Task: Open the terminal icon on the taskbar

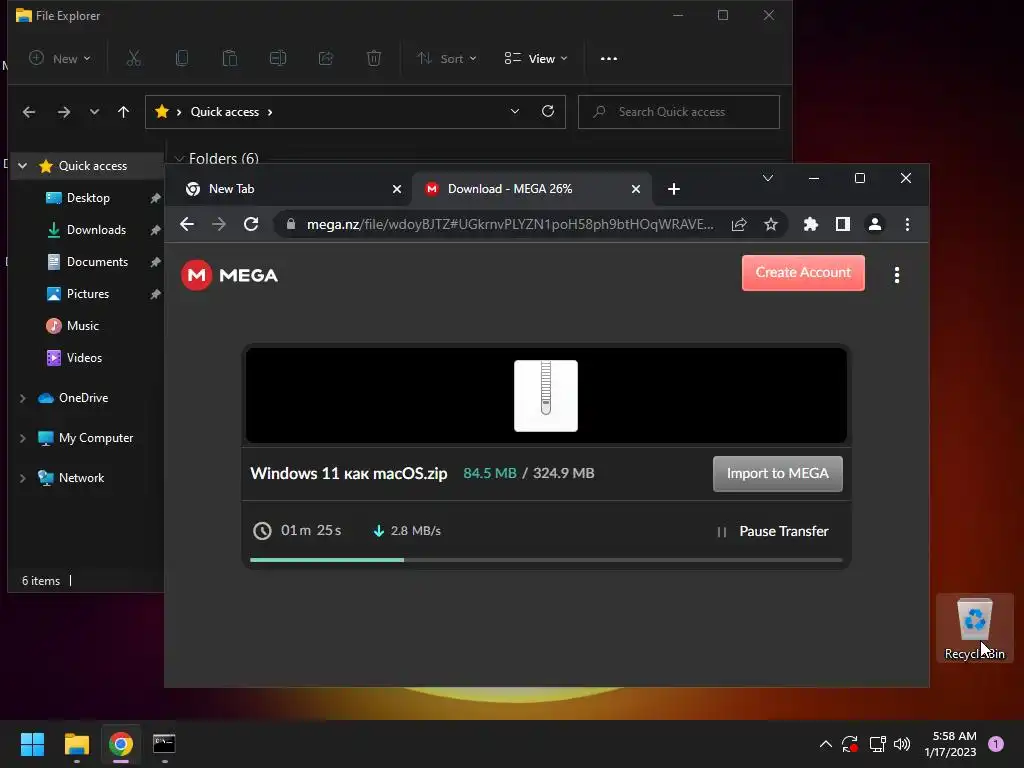Action: pyautogui.click(x=164, y=744)
